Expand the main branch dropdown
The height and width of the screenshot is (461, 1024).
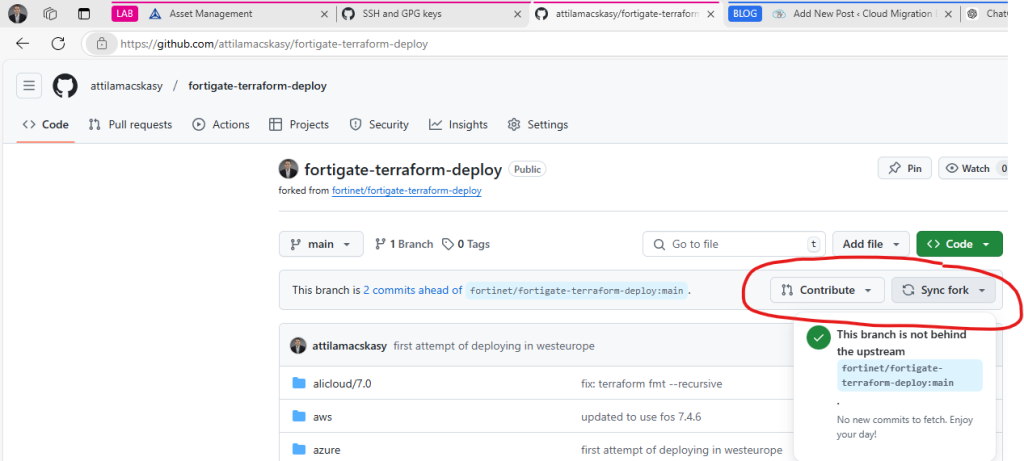(321, 244)
